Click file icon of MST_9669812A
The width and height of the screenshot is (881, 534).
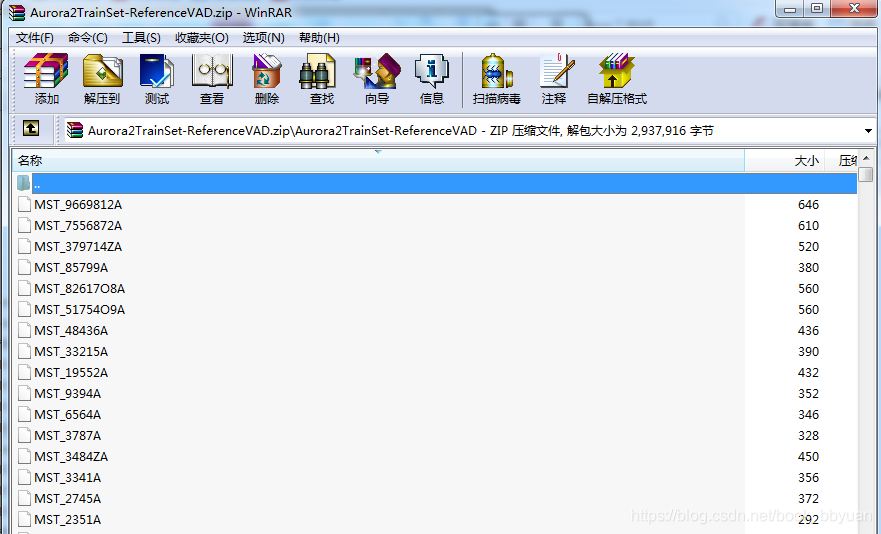pyautogui.click(x=24, y=204)
